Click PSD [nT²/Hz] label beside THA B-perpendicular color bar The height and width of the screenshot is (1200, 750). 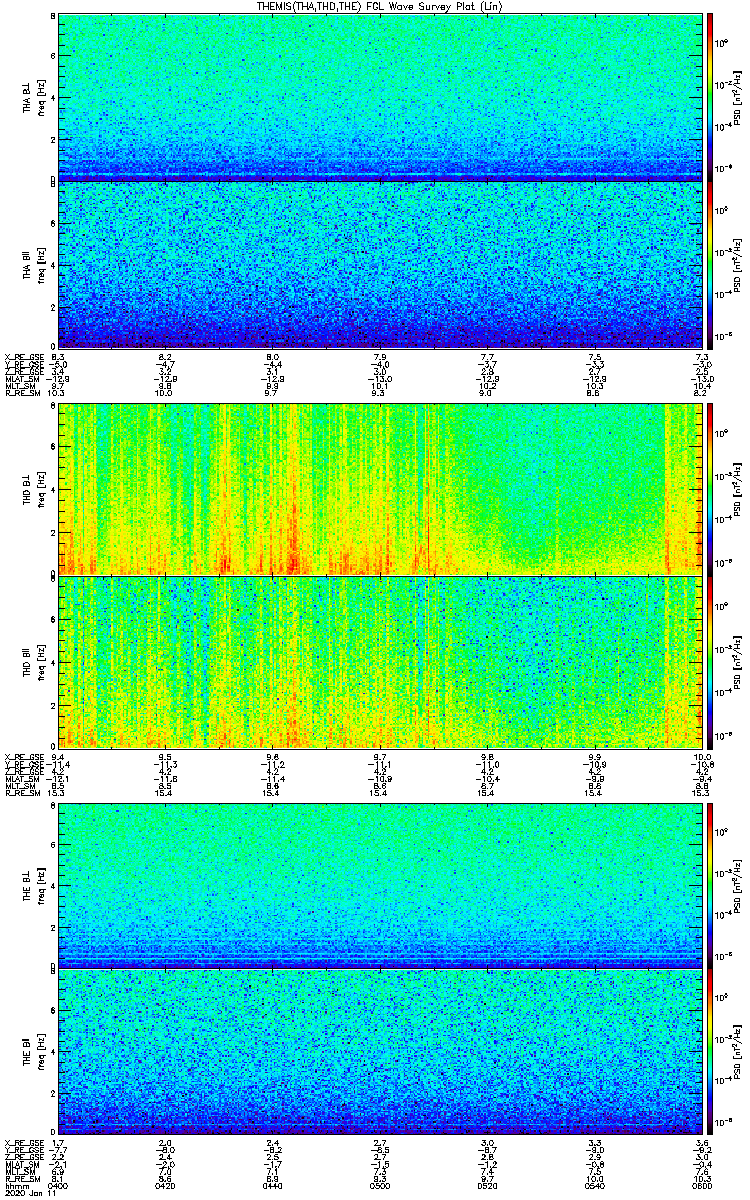(x=737, y=97)
